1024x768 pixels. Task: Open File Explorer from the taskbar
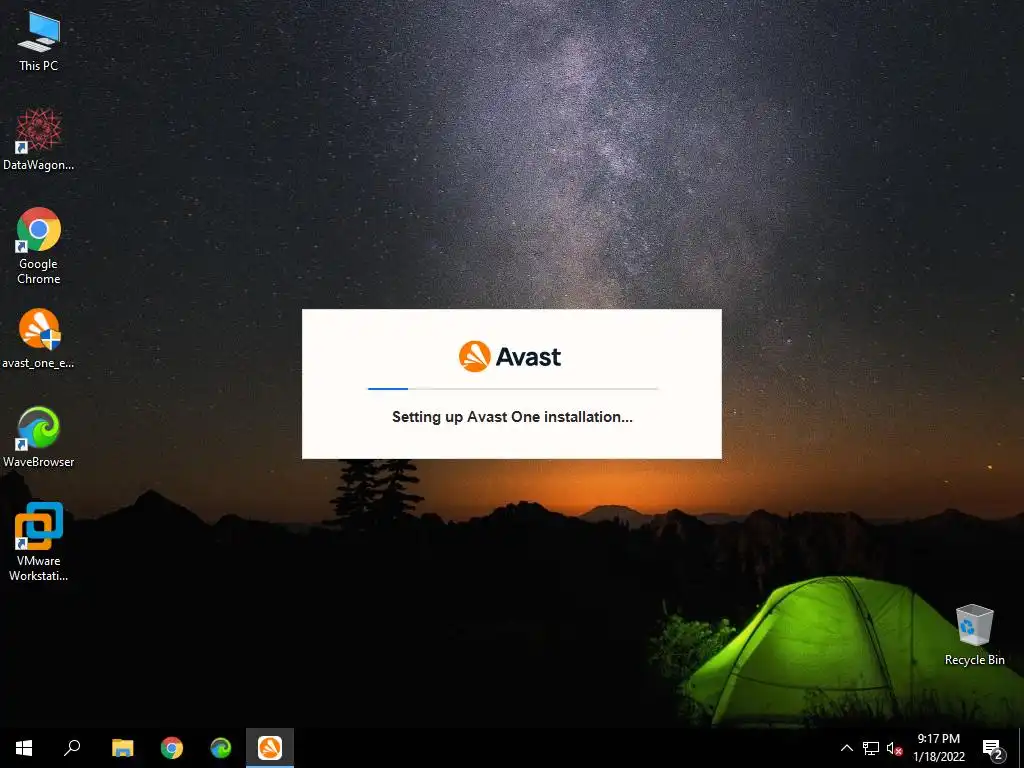(x=122, y=748)
